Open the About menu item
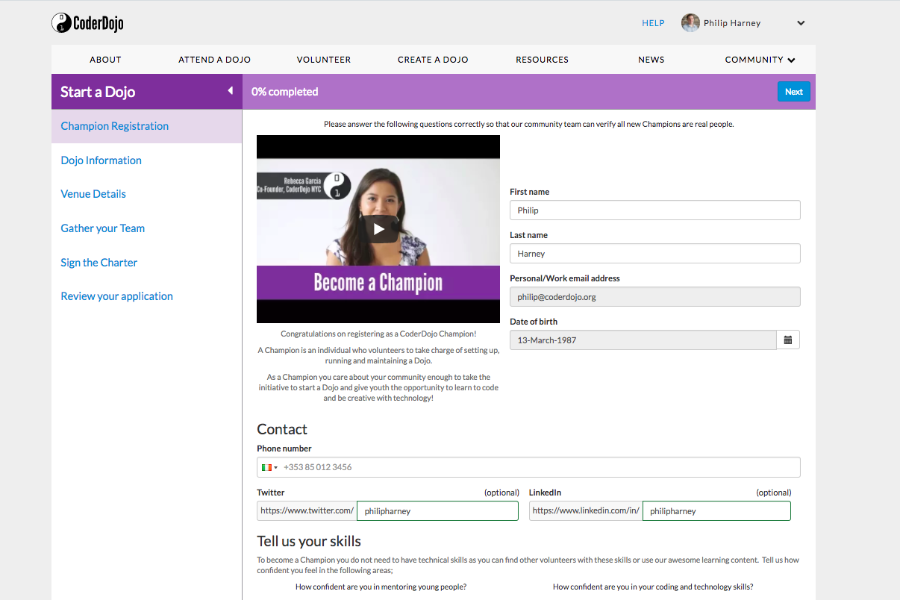 pos(105,60)
